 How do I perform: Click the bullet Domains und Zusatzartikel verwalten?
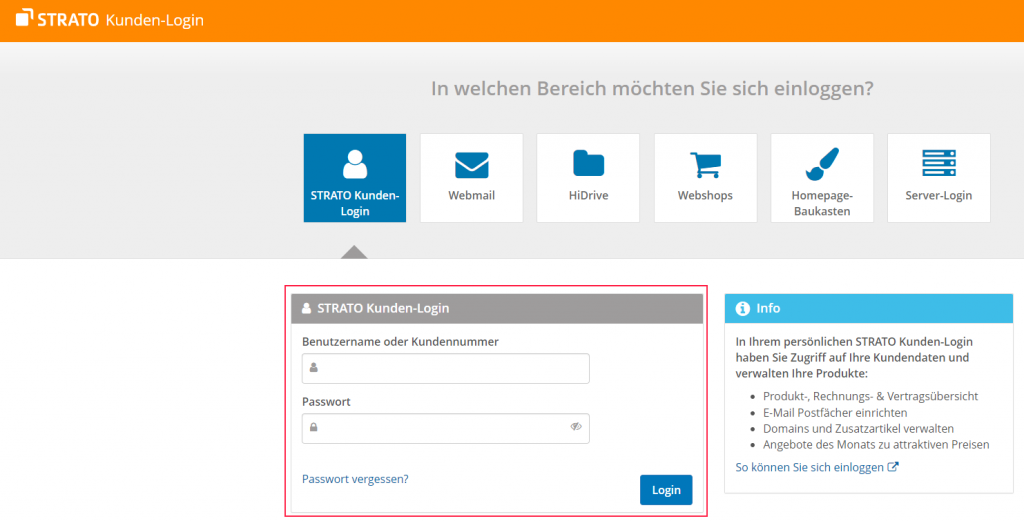coord(859,428)
